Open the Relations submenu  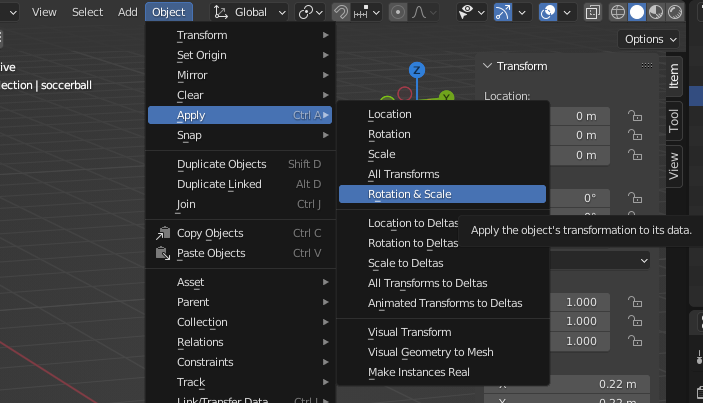coord(240,342)
